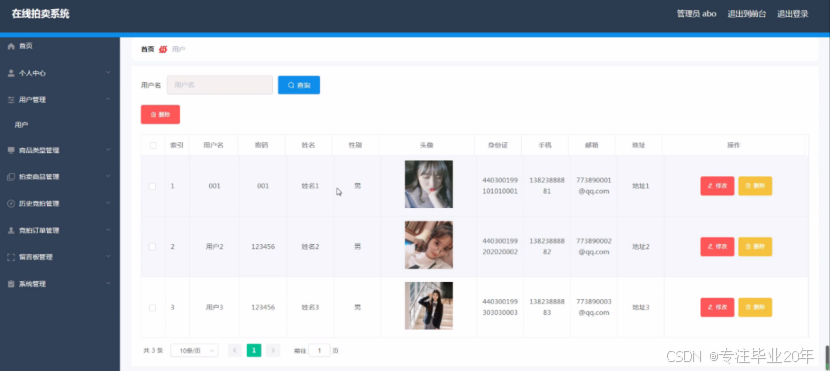Click yellow 删除 button for 用户3

755,307
